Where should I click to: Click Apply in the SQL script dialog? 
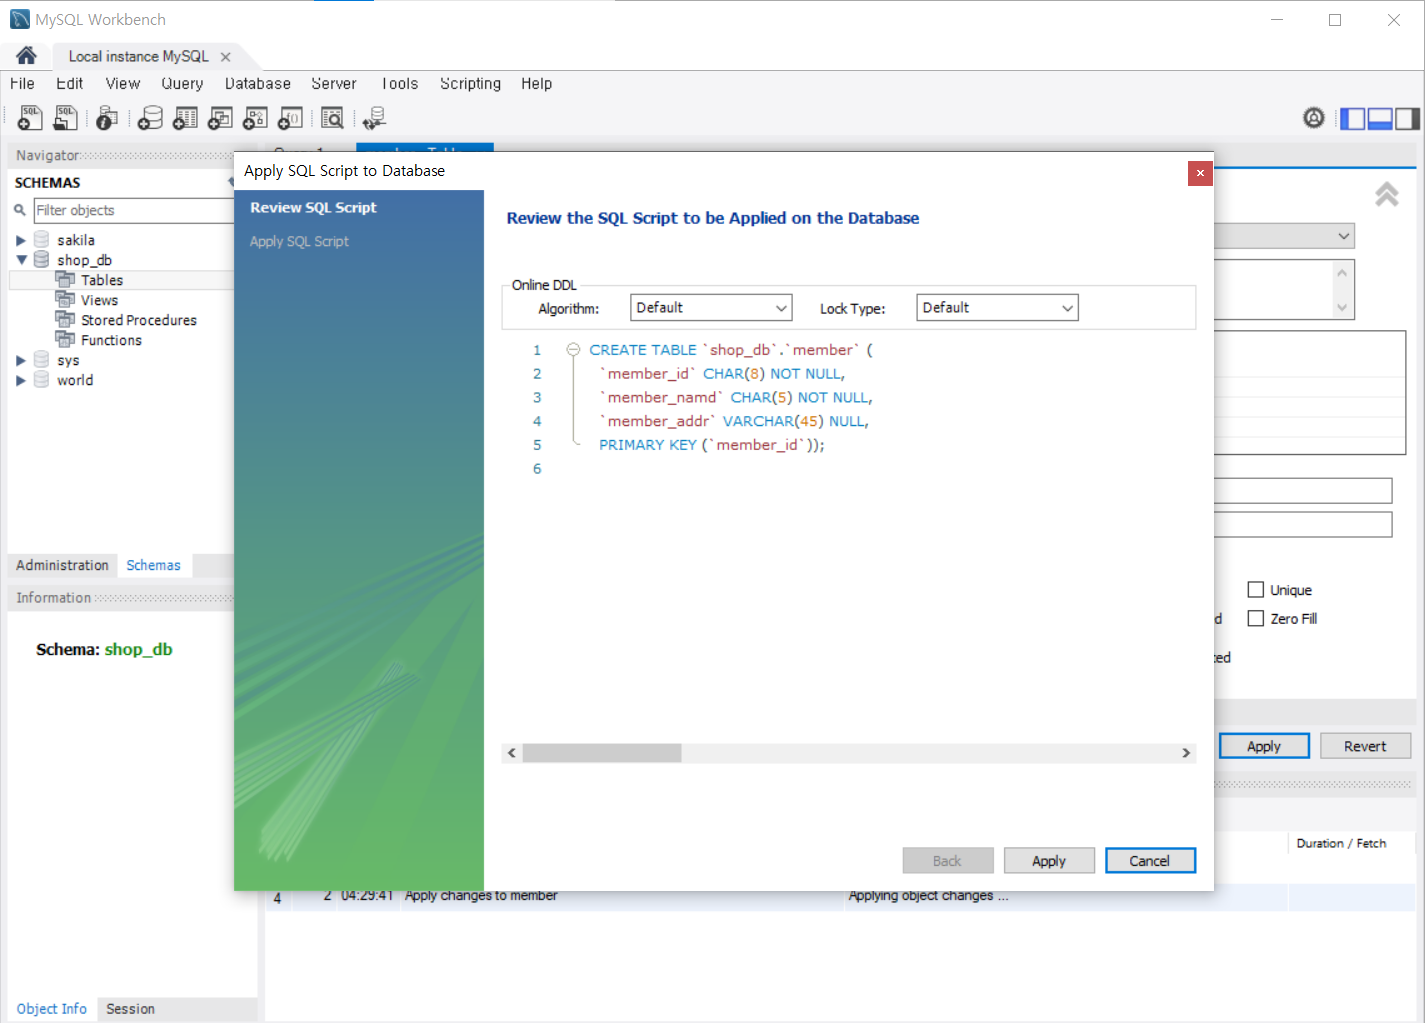pyautogui.click(x=1049, y=861)
